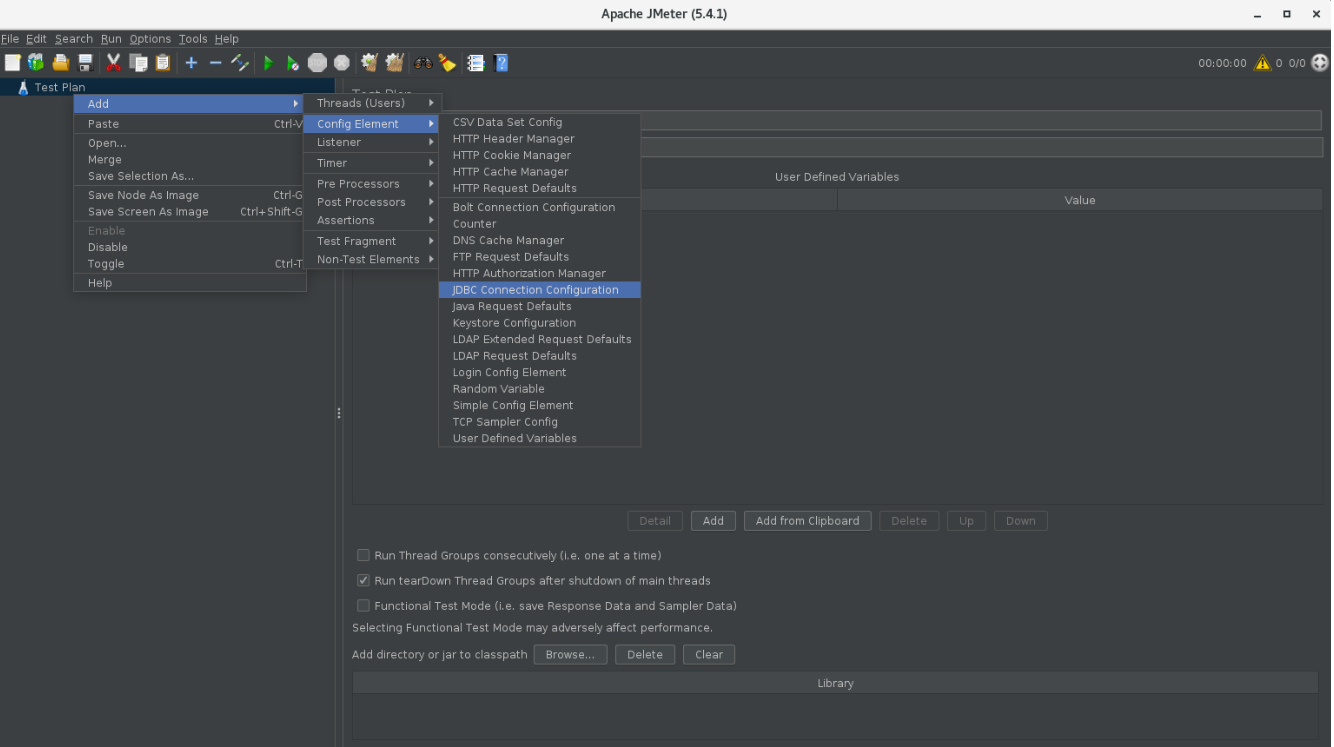
Task: Open the File menu
Action: 10,39
